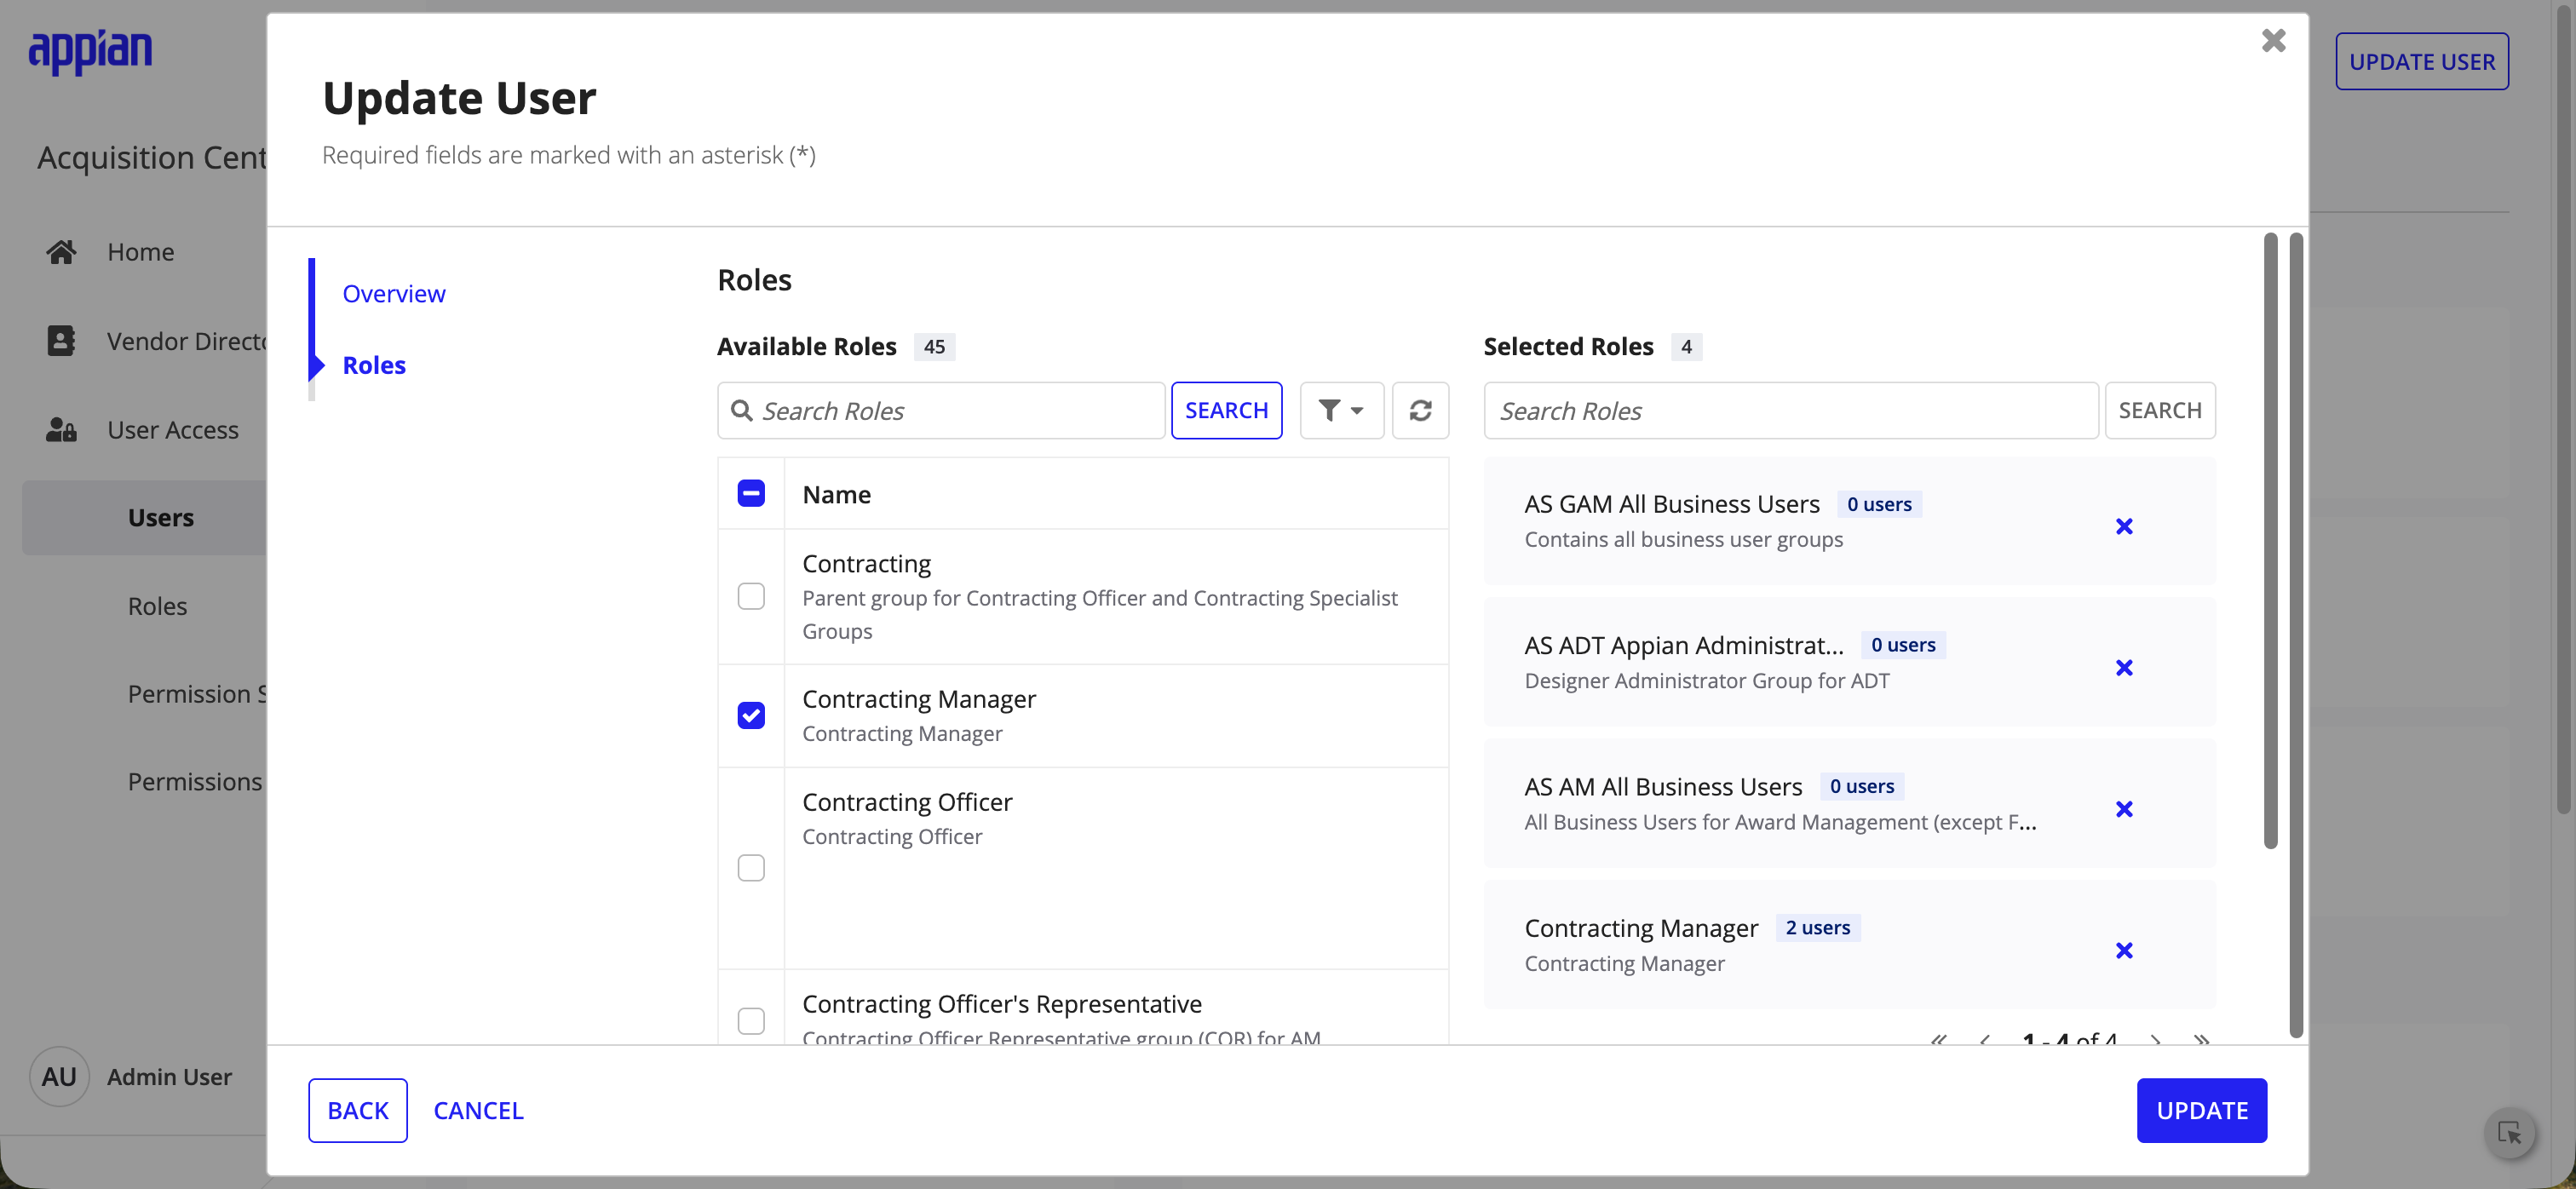Click the 0 users badge on AS ADT
This screenshot has height=1189, width=2576.
[1903, 646]
